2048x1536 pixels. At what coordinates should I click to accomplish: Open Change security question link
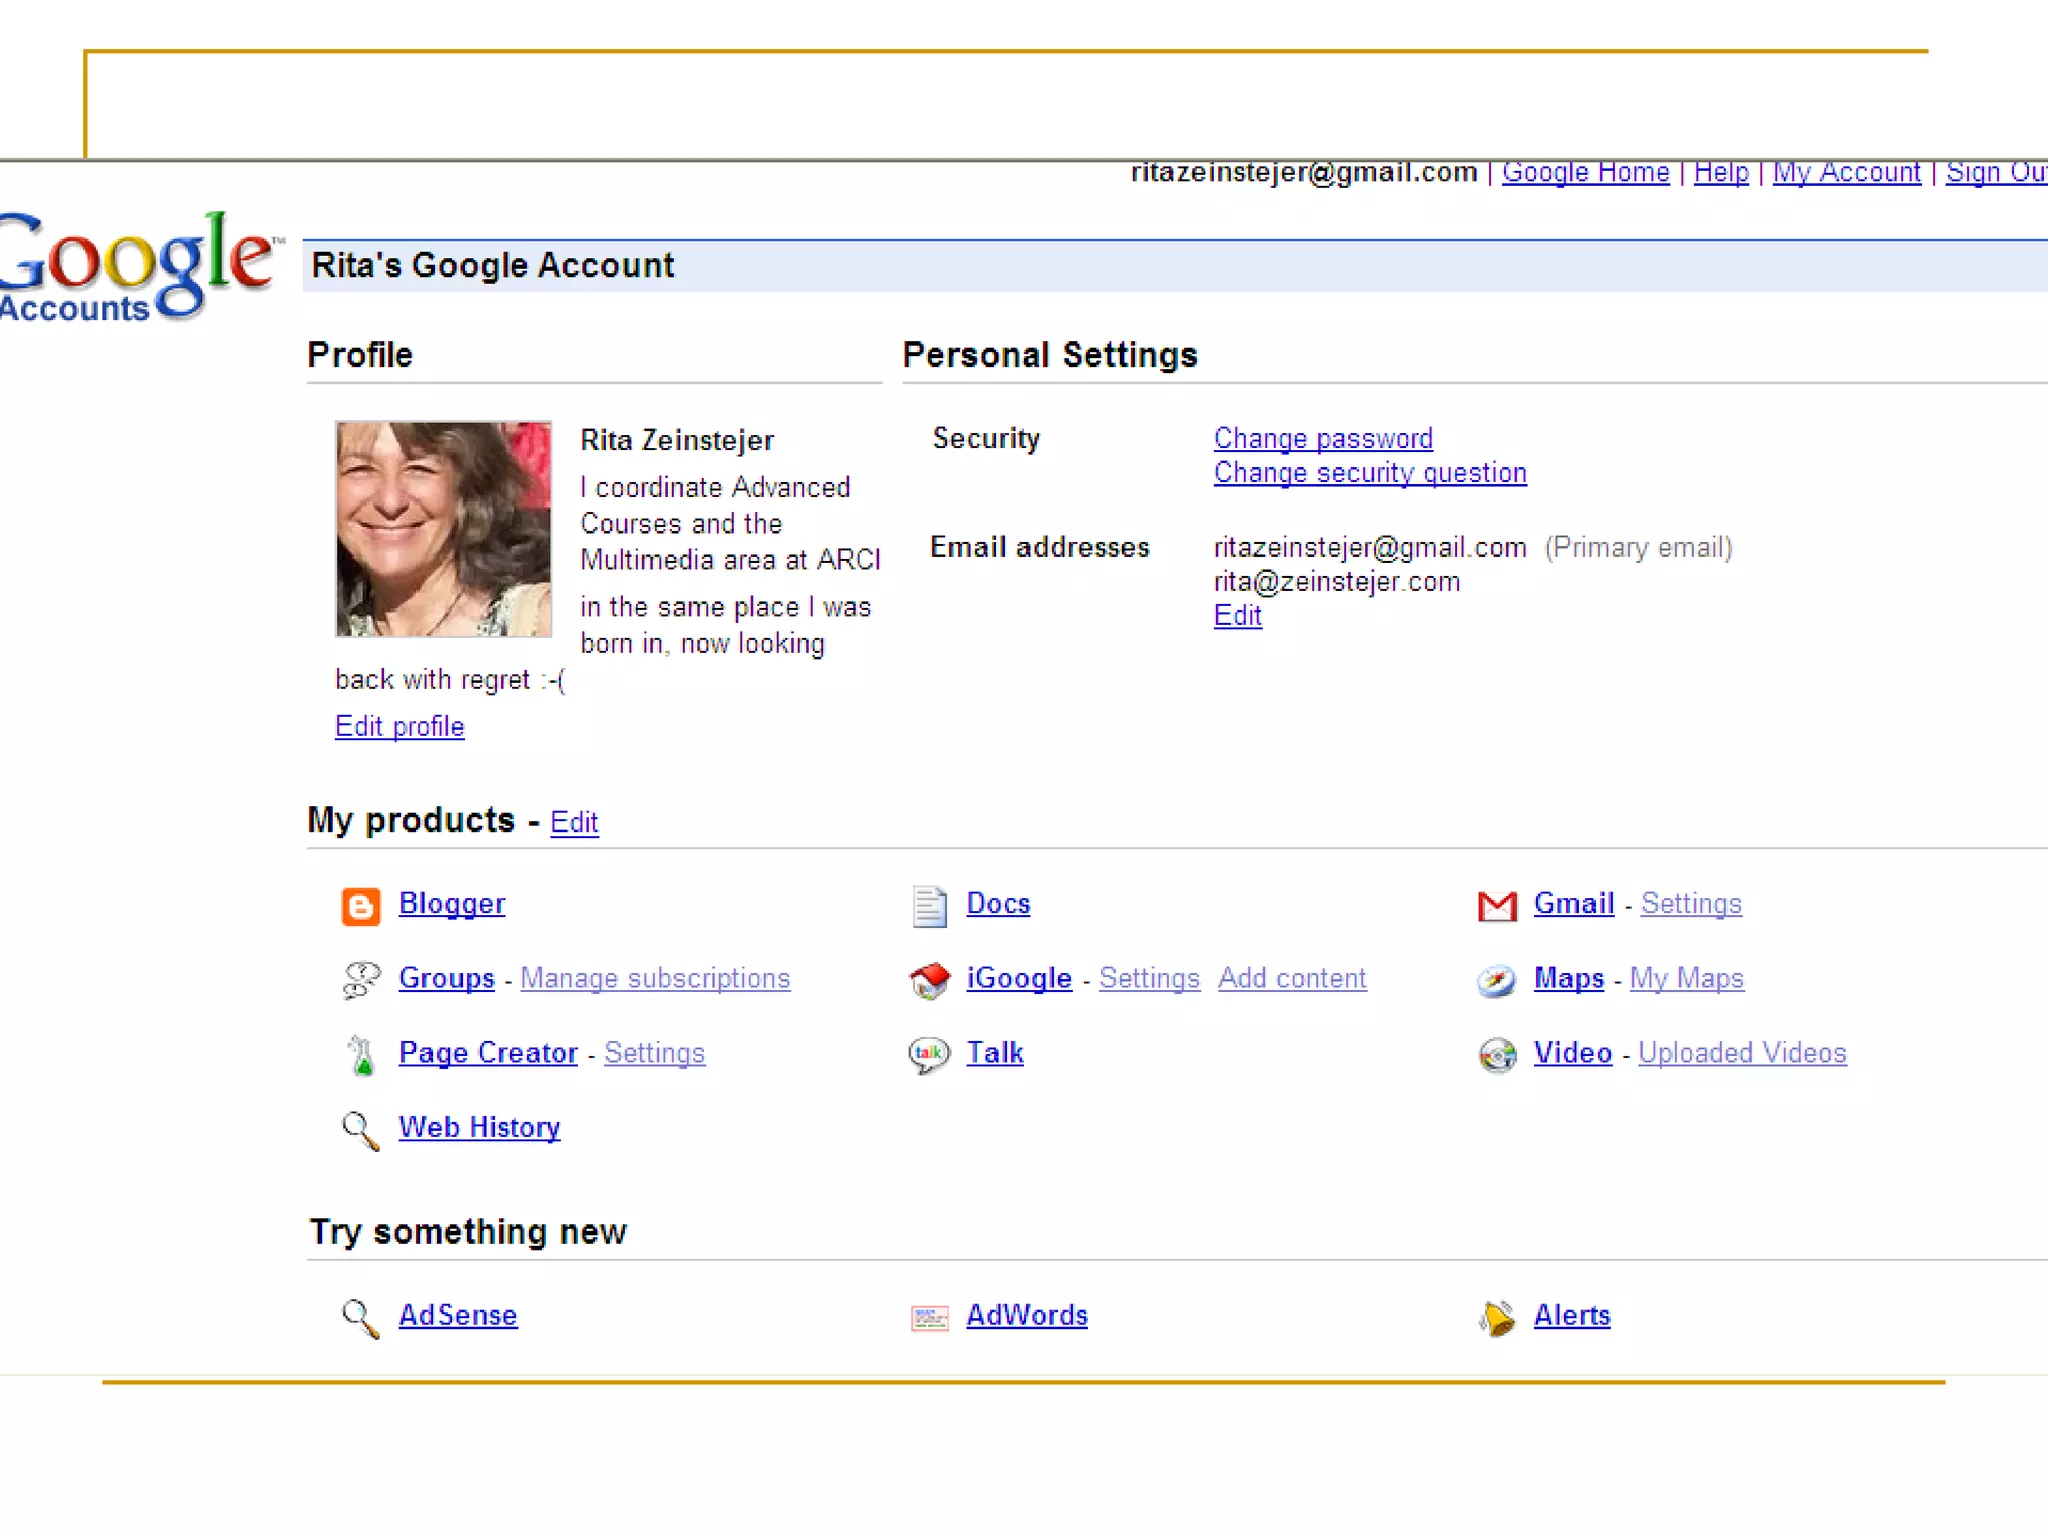coord(1369,473)
